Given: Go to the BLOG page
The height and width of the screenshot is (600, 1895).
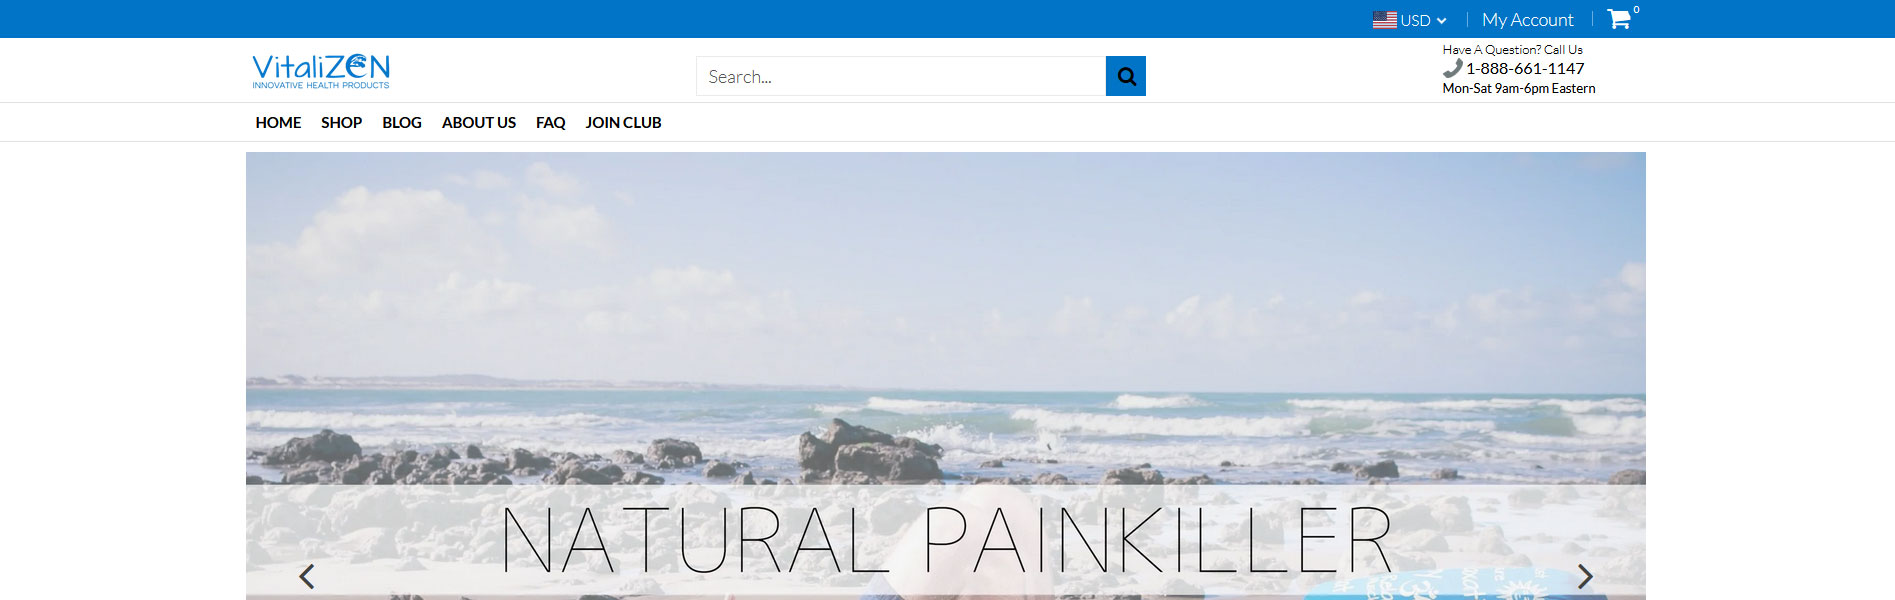Looking at the screenshot, I should tap(402, 122).
